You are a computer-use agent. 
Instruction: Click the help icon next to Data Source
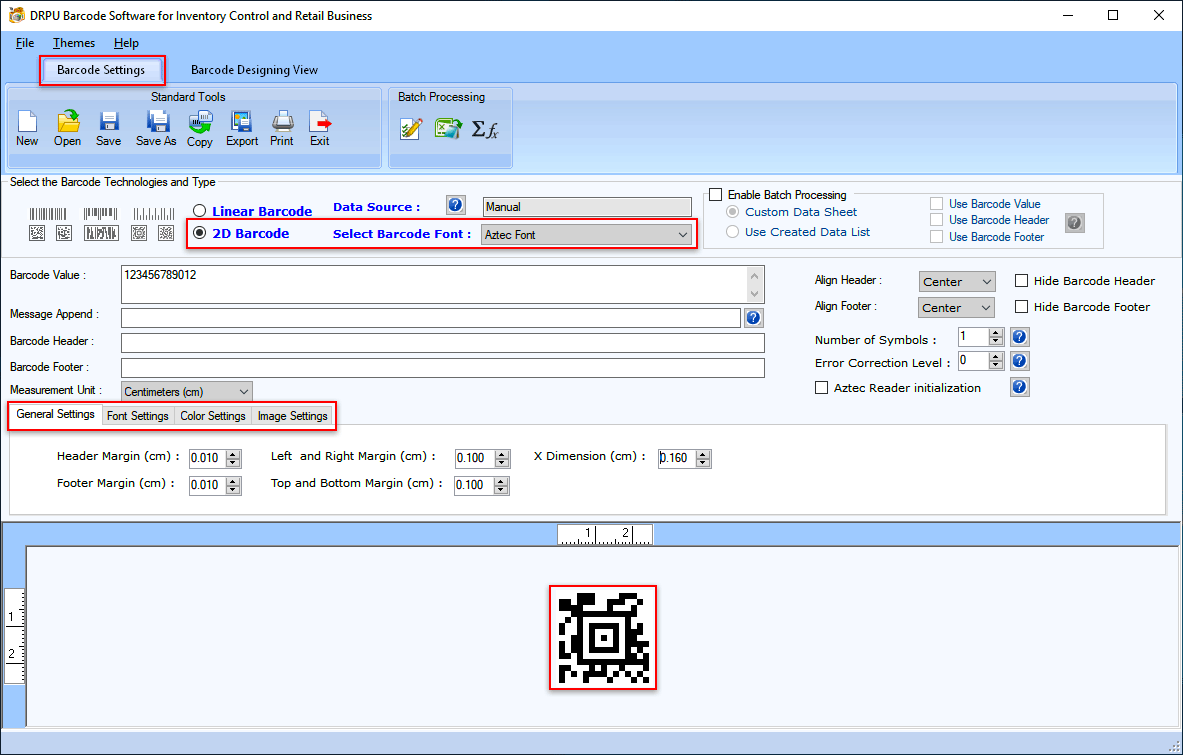[456, 205]
